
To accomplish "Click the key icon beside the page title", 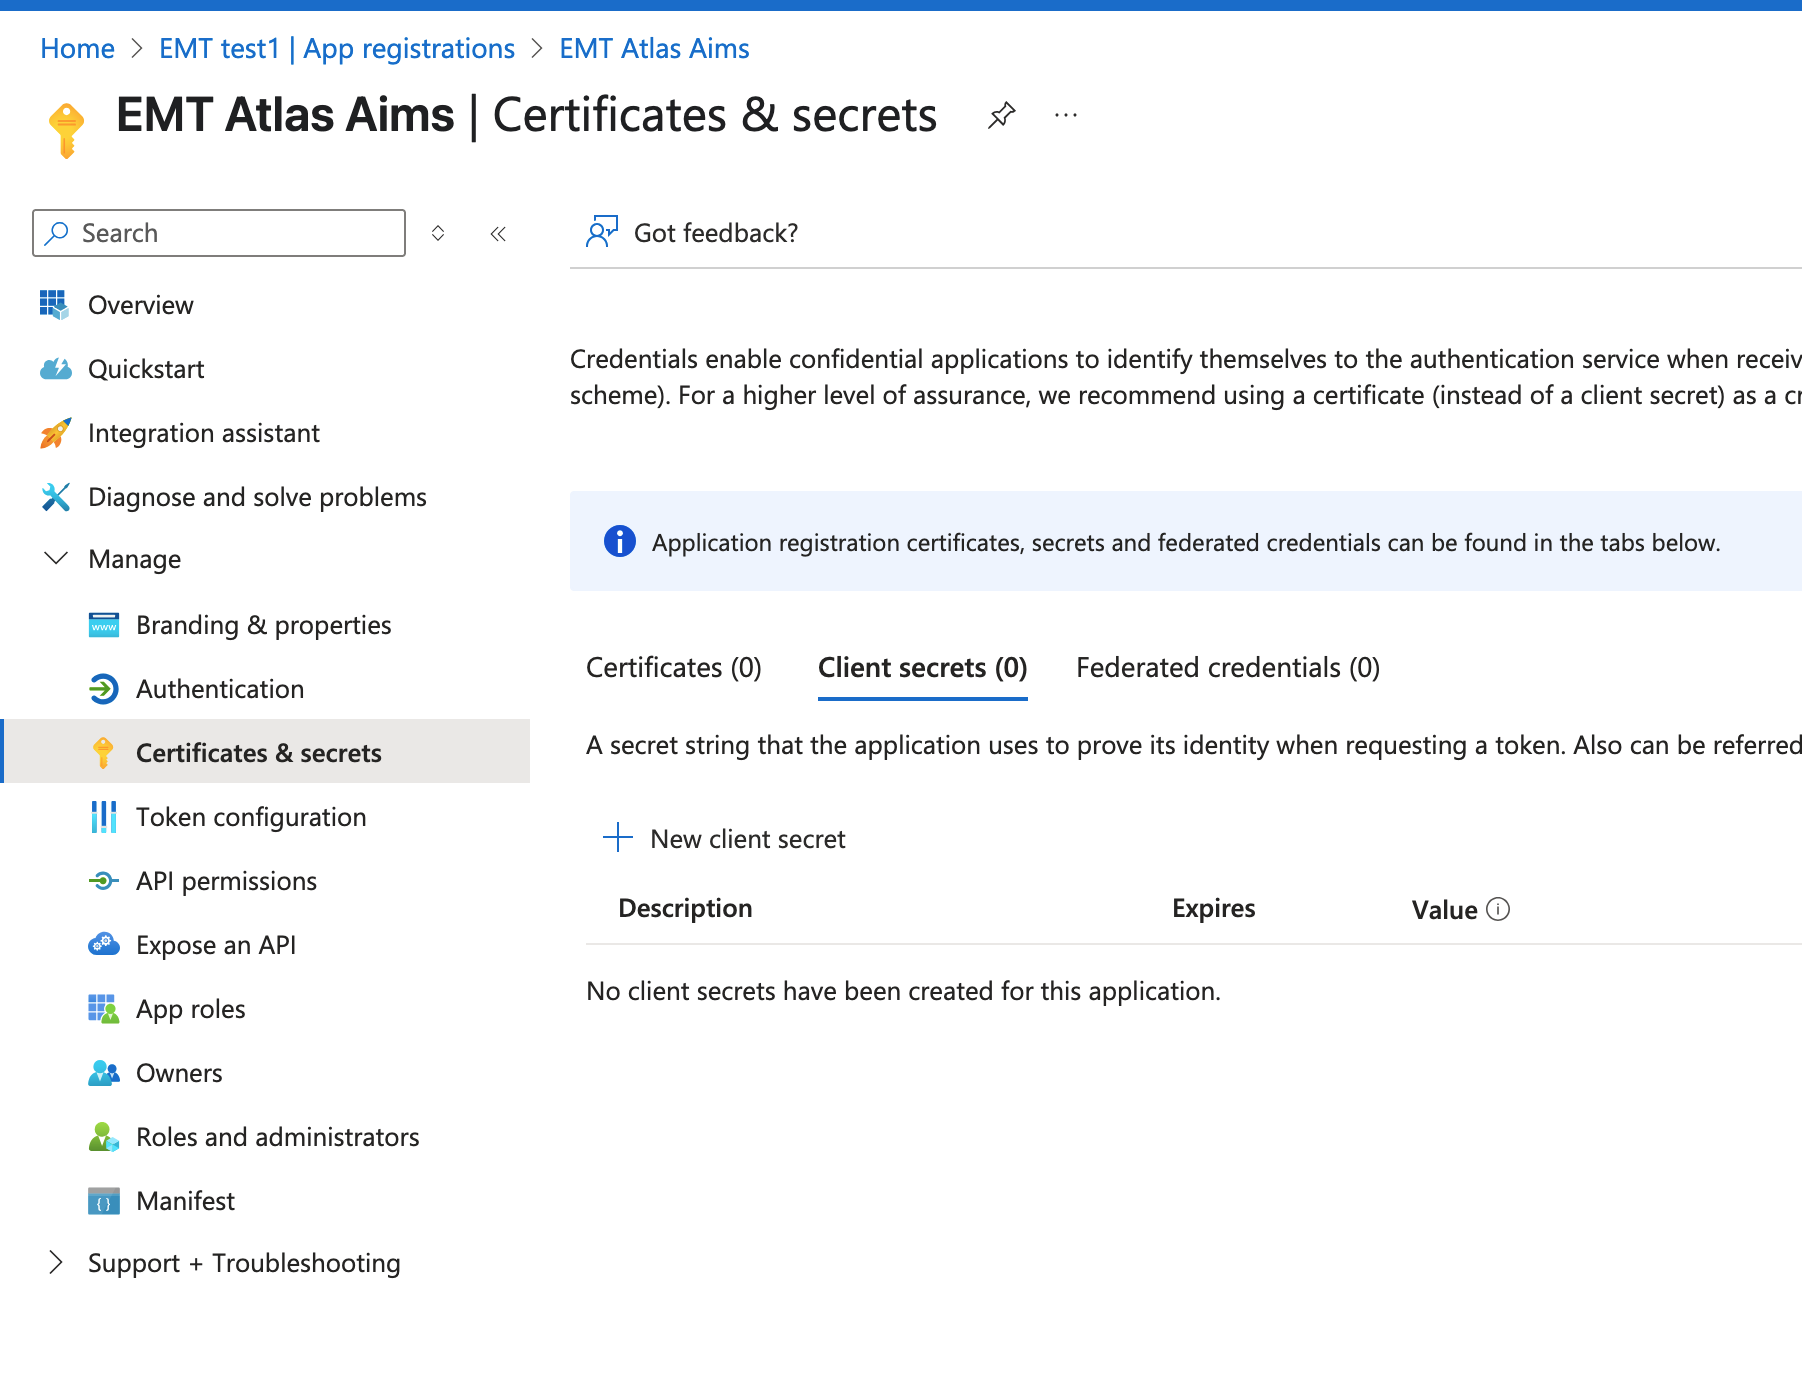I will (66, 130).
